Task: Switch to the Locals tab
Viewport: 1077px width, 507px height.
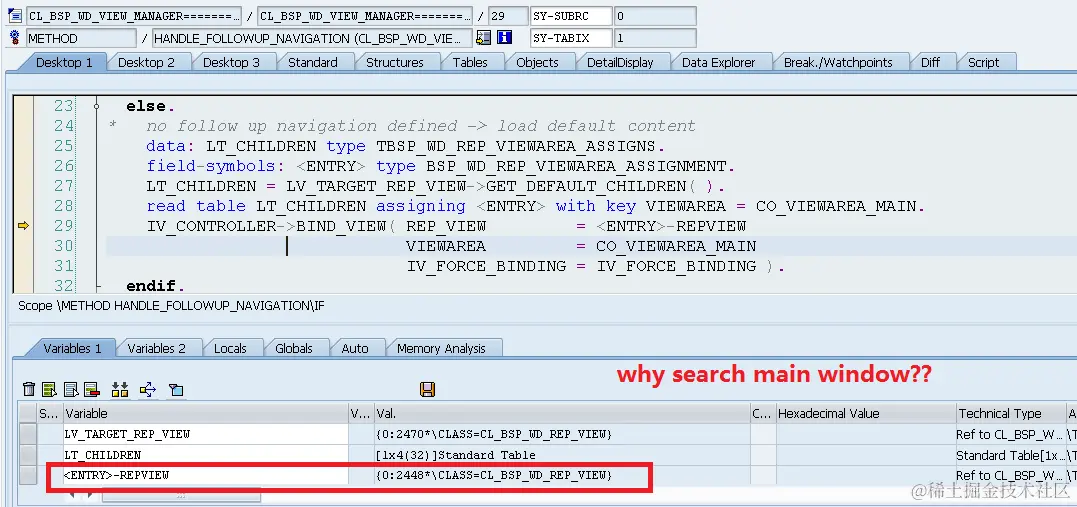Action: 230,348
